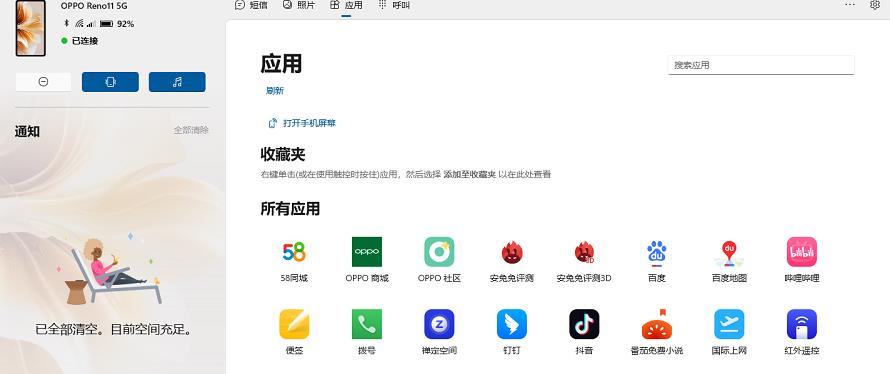Open the 百度地图 app icon
Screen dimensions: 890x374
729,252
